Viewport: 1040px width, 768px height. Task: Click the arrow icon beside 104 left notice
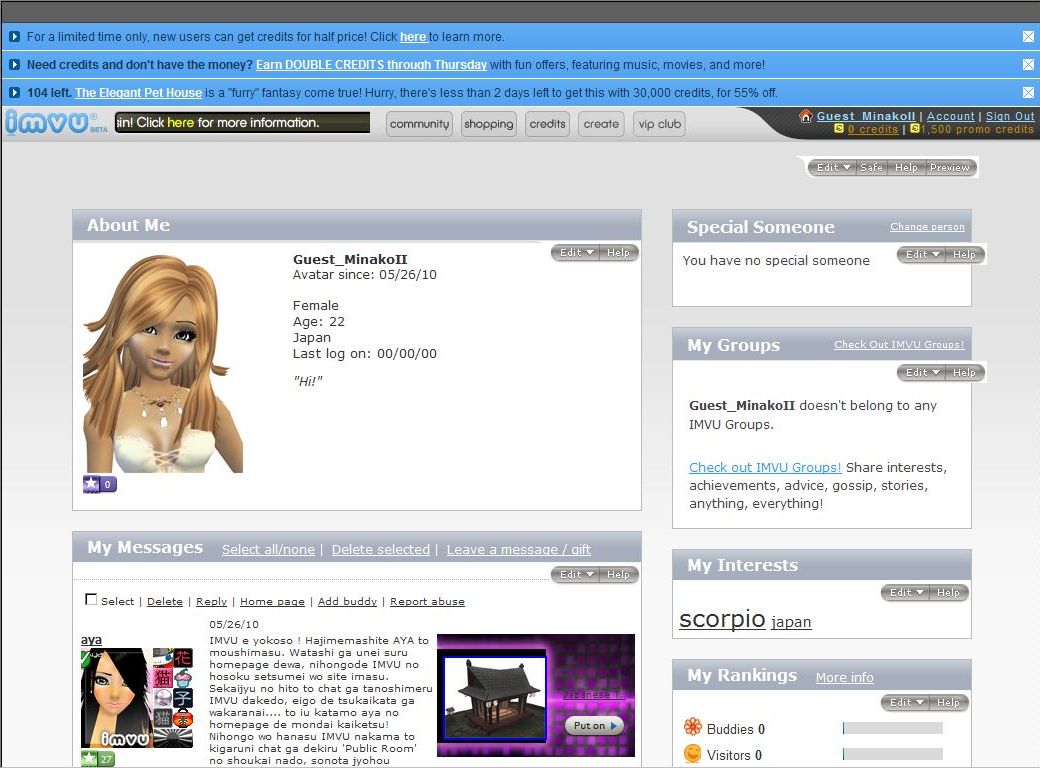tap(15, 93)
